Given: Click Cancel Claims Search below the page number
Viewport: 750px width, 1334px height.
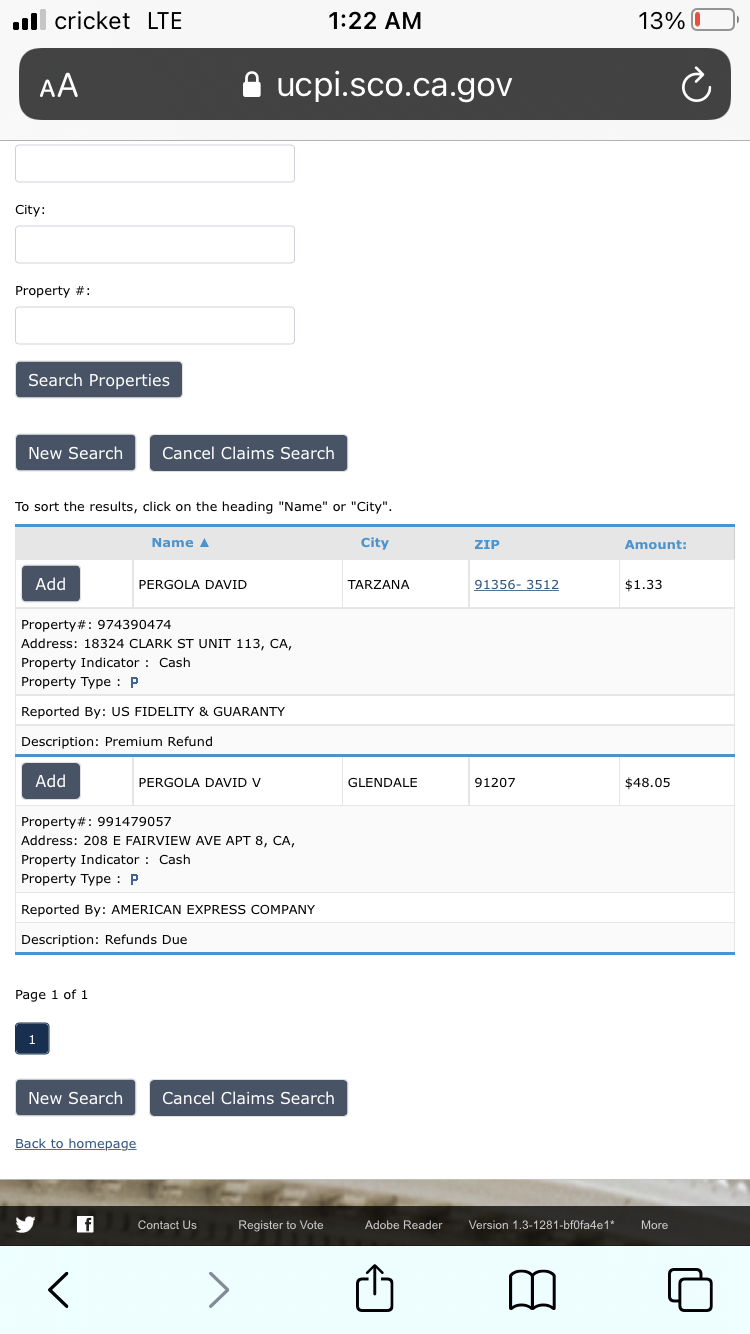Looking at the screenshot, I should click(248, 1098).
